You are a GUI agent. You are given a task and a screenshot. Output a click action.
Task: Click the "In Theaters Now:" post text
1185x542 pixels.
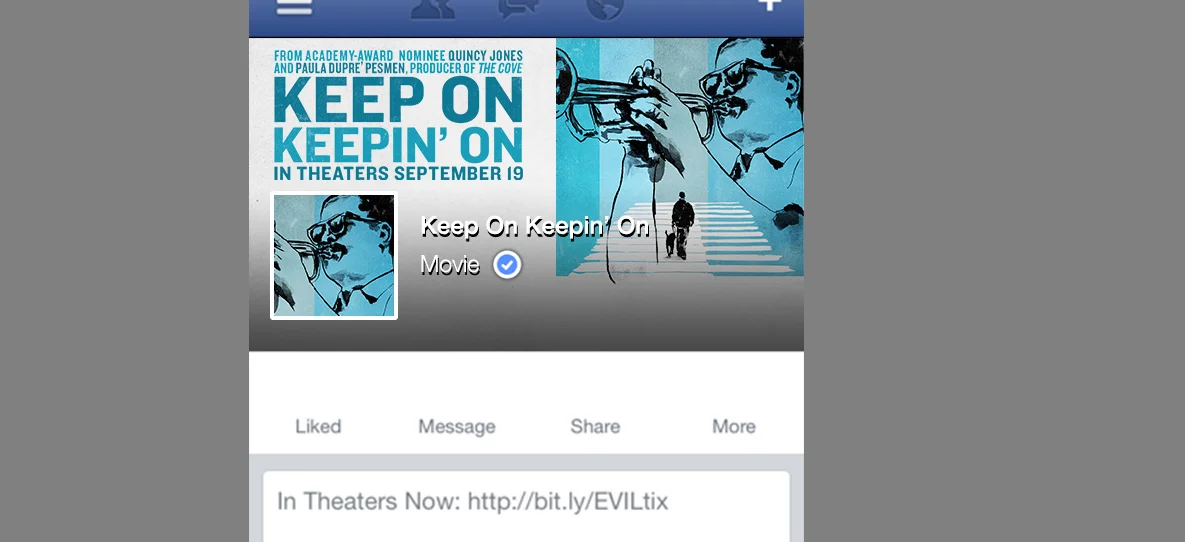coord(368,501)
